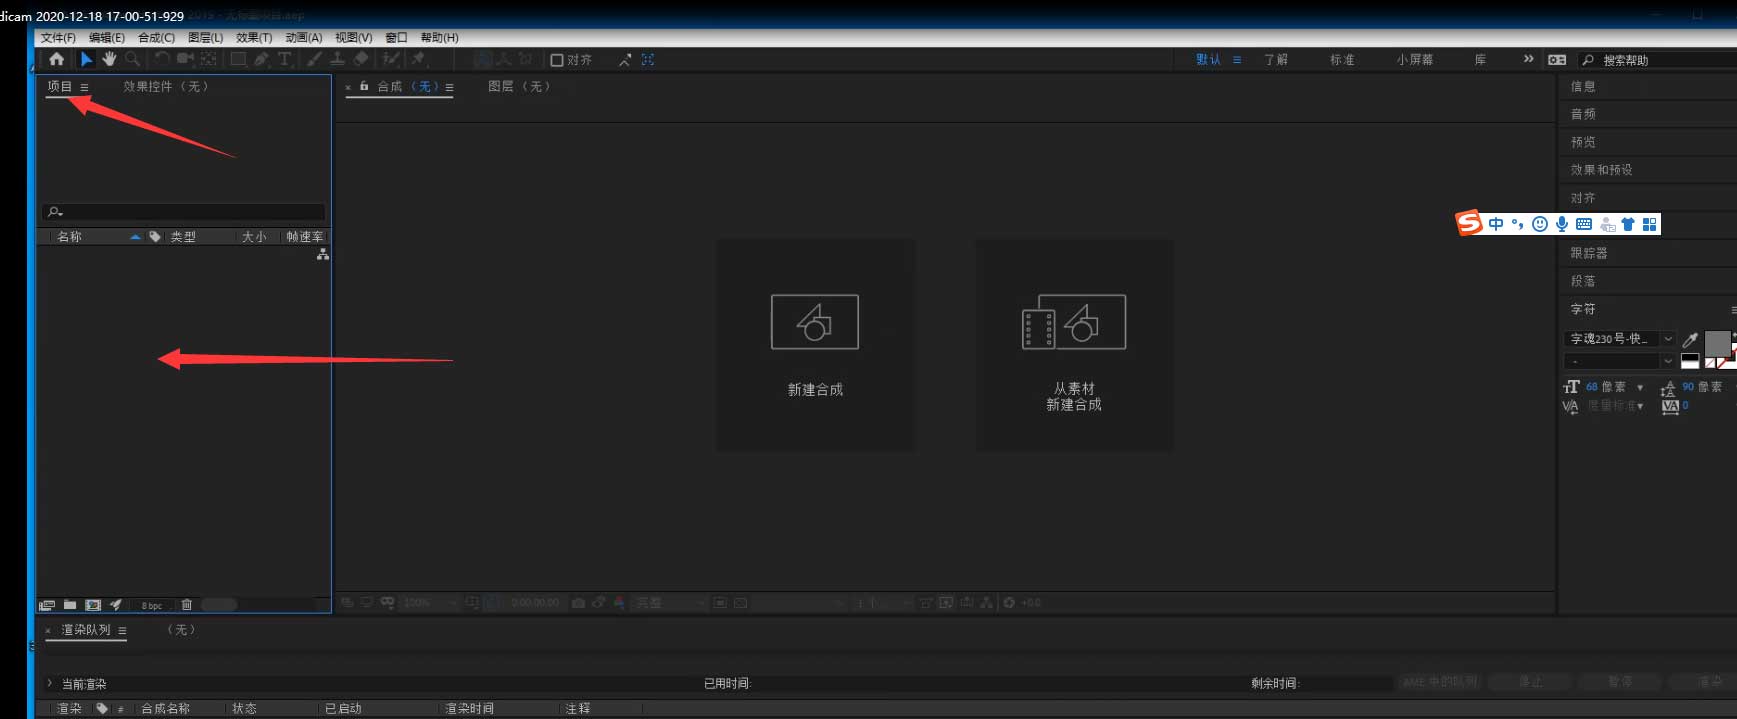Image resolution: width=1737 pixels, height=719 pixels.
Task: Select the Rectangle shape tool
Action: pos(238,60)
